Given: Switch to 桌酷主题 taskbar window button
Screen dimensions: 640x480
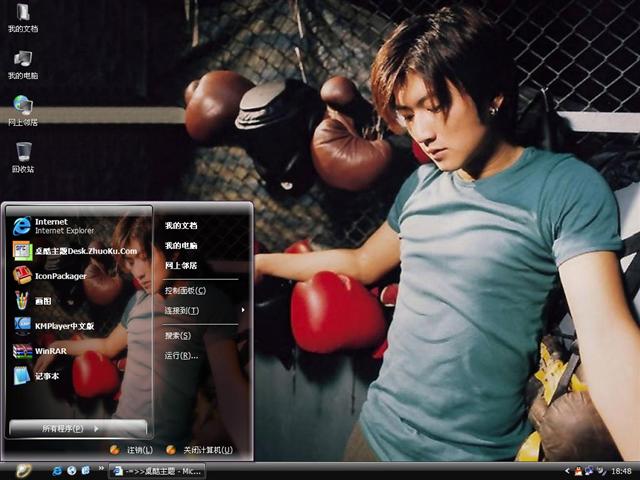Looking at the screenshot, I should pos(157,471).
